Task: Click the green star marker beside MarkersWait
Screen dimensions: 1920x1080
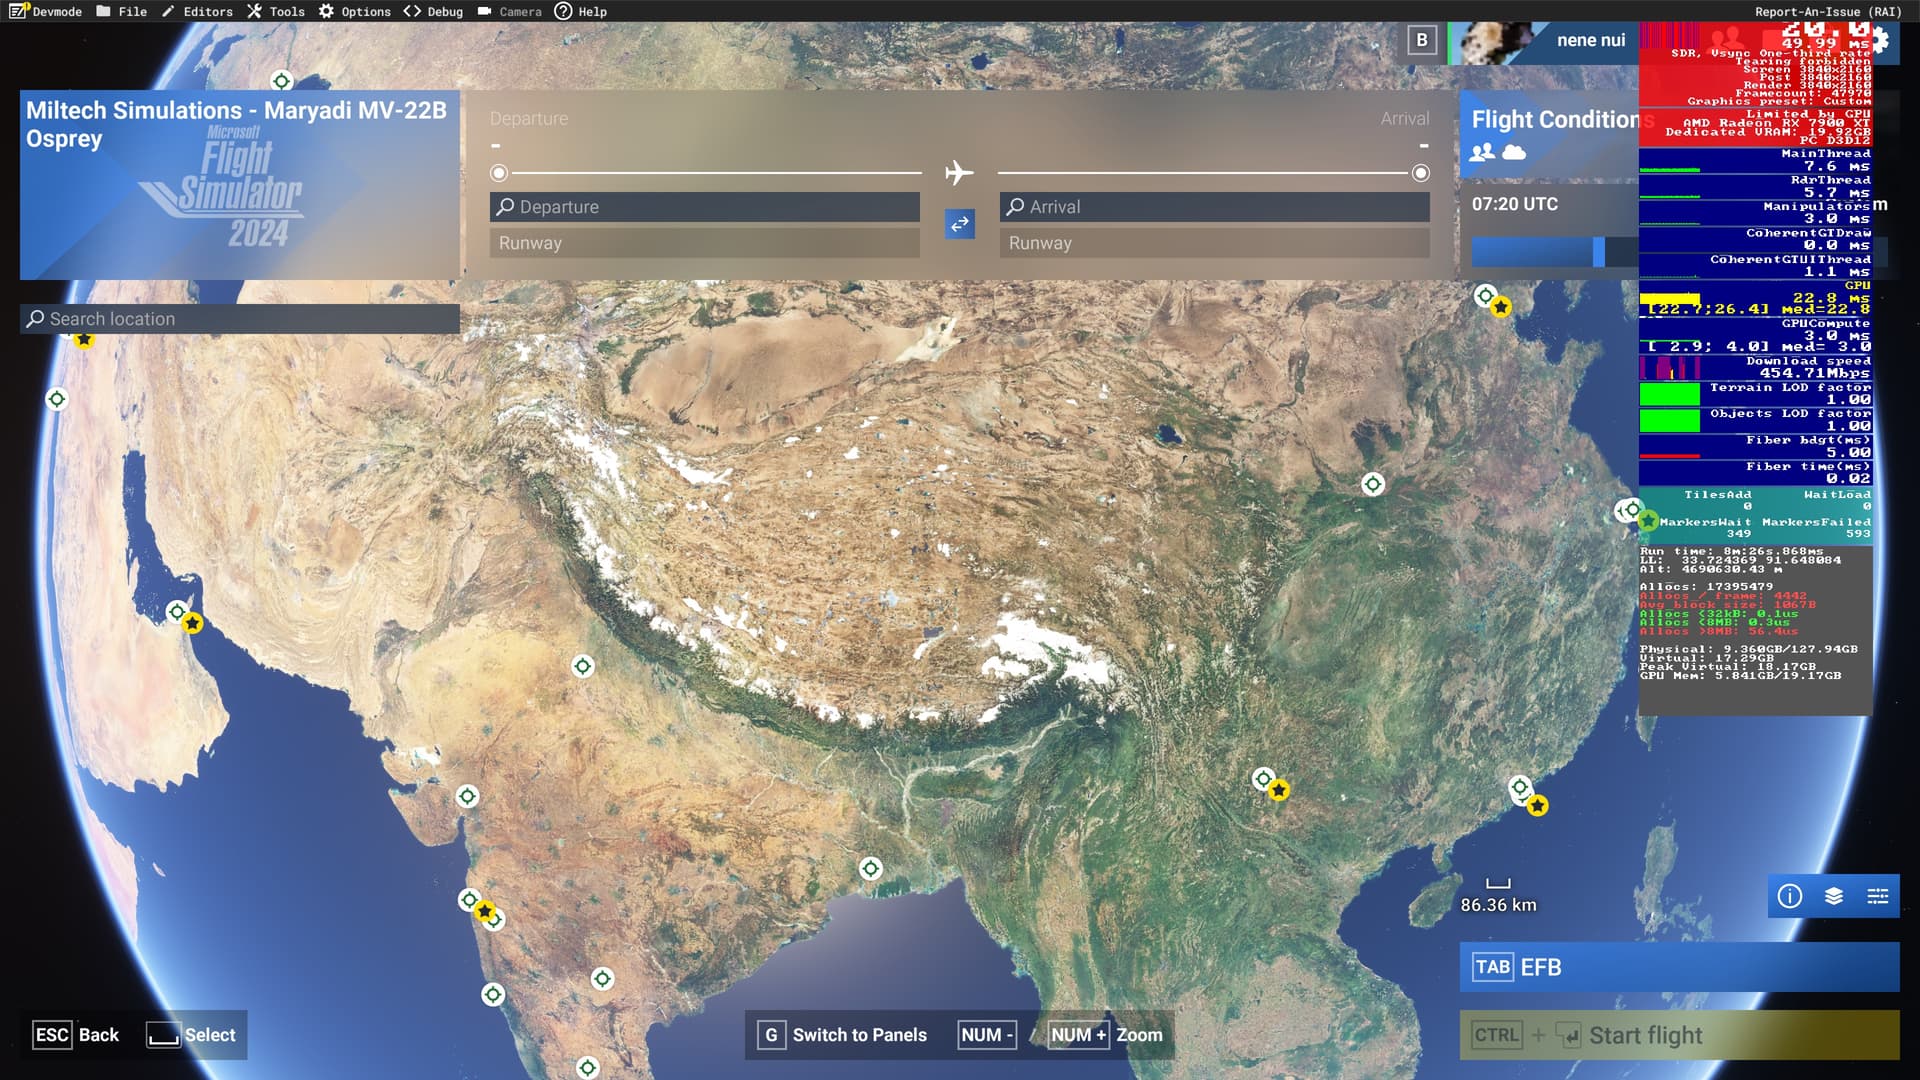Action: pyautogui.click(x=1648, y=520)
